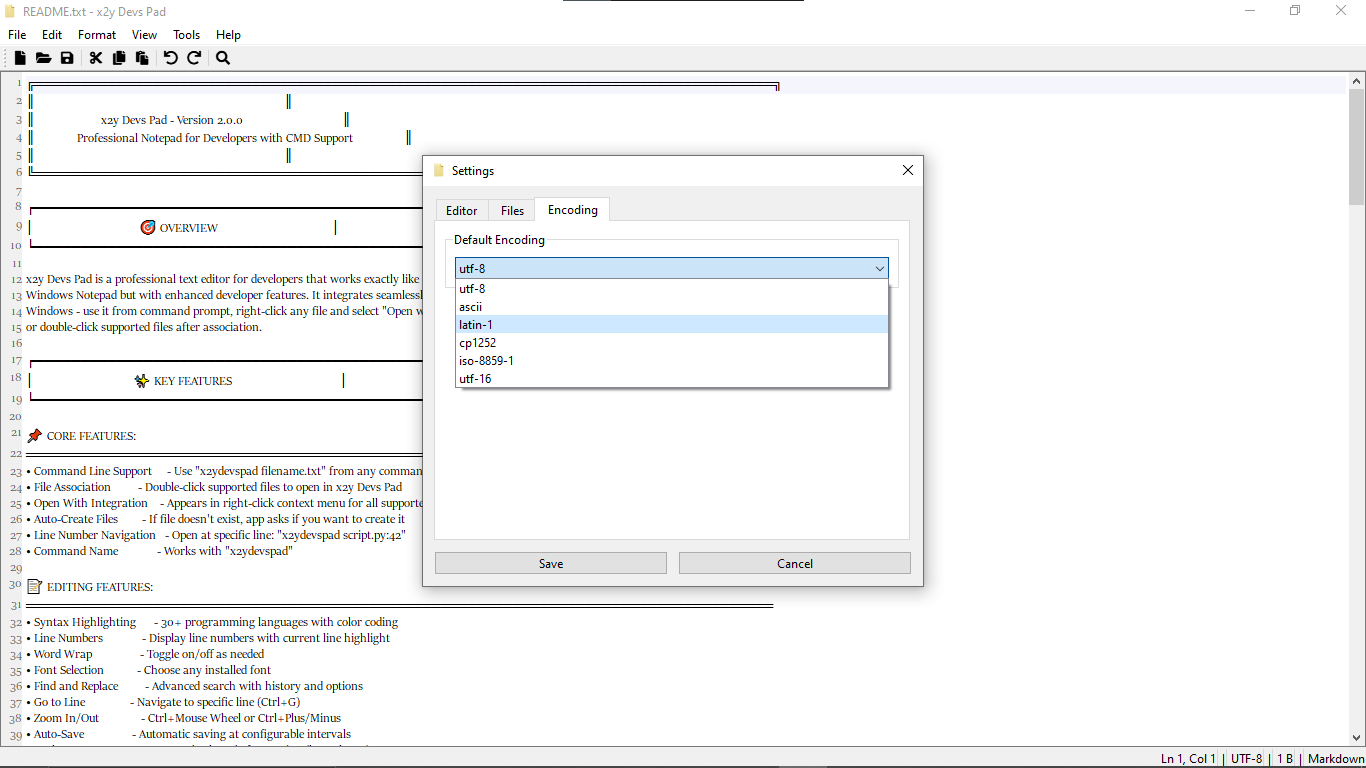The width and height of the screenshot is (1366, 768).
Task: Click the KEY FEATURES heading in the editor
Action: (193, 381)
